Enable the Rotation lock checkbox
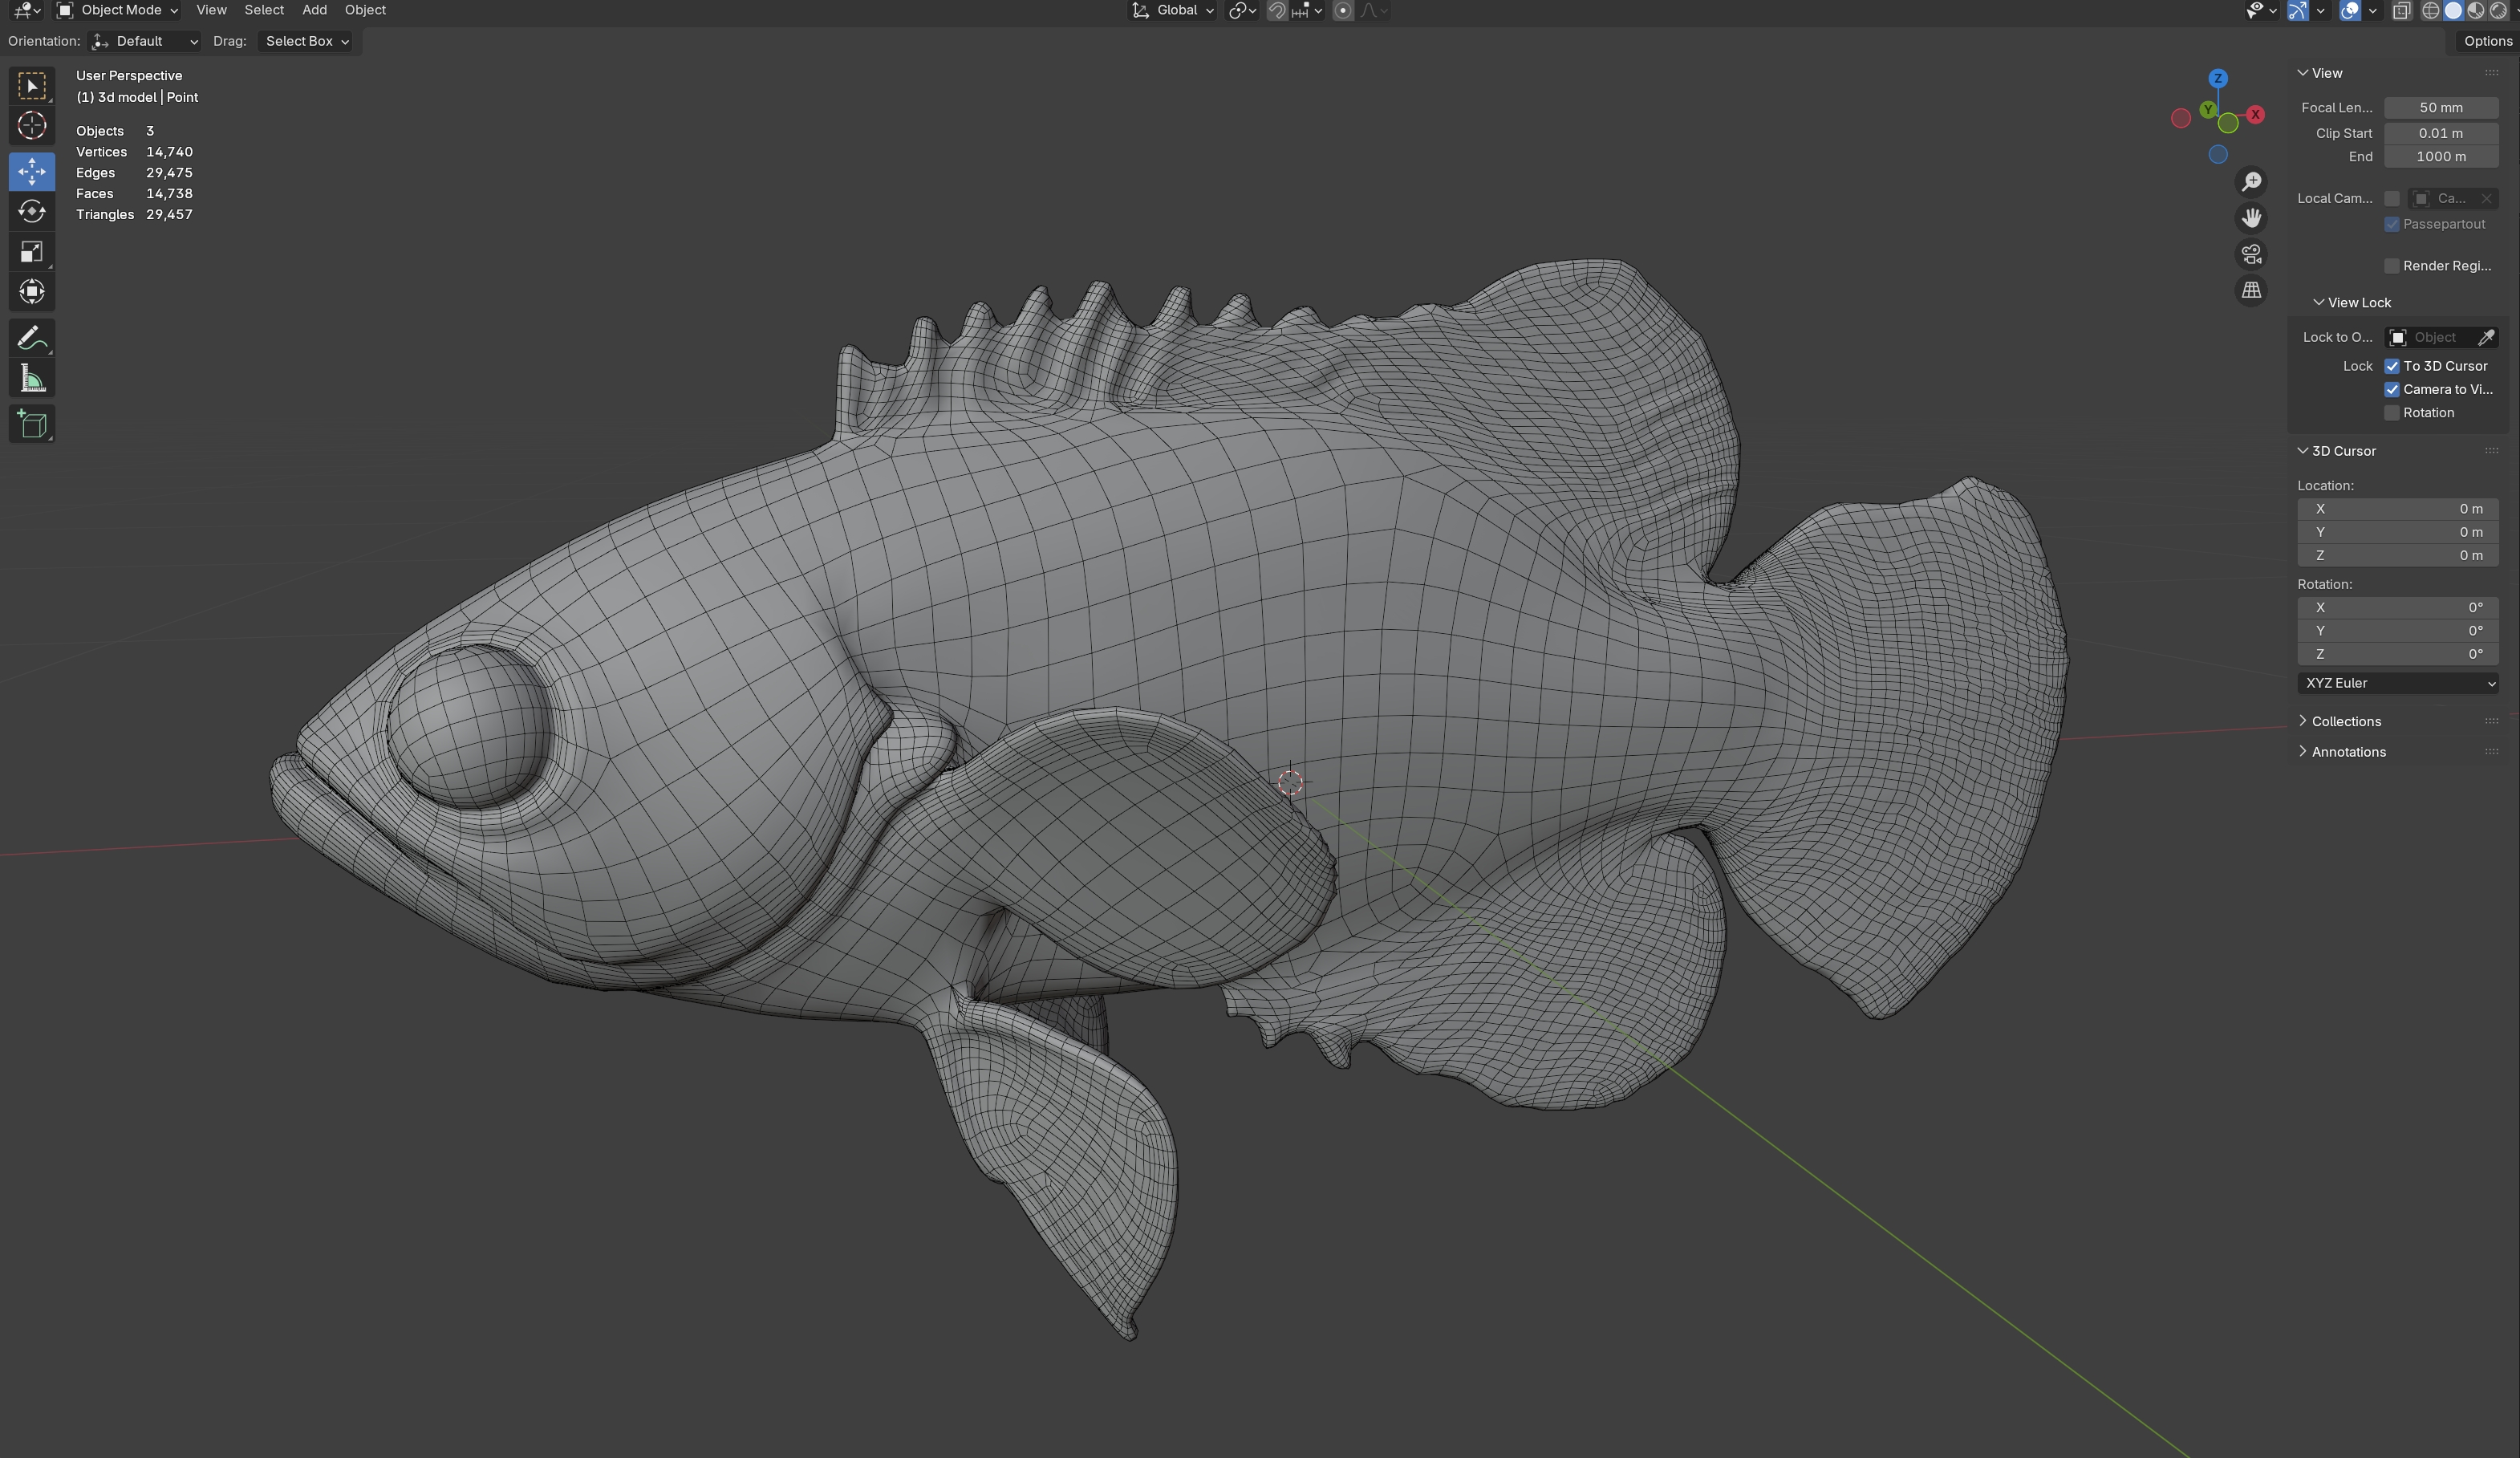2520x1458 pixels. coord(2392,413)
